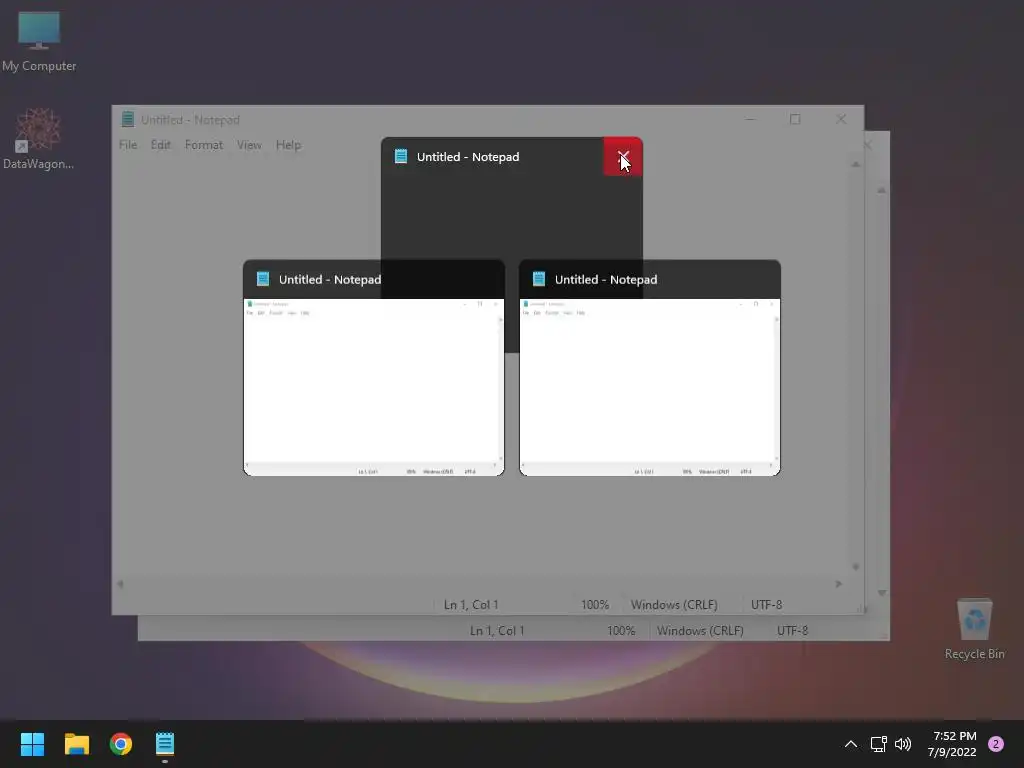This screenshot has width=1024, height=768.
Task: Open the Edit menu in Notepad
Action: (161, 145)
